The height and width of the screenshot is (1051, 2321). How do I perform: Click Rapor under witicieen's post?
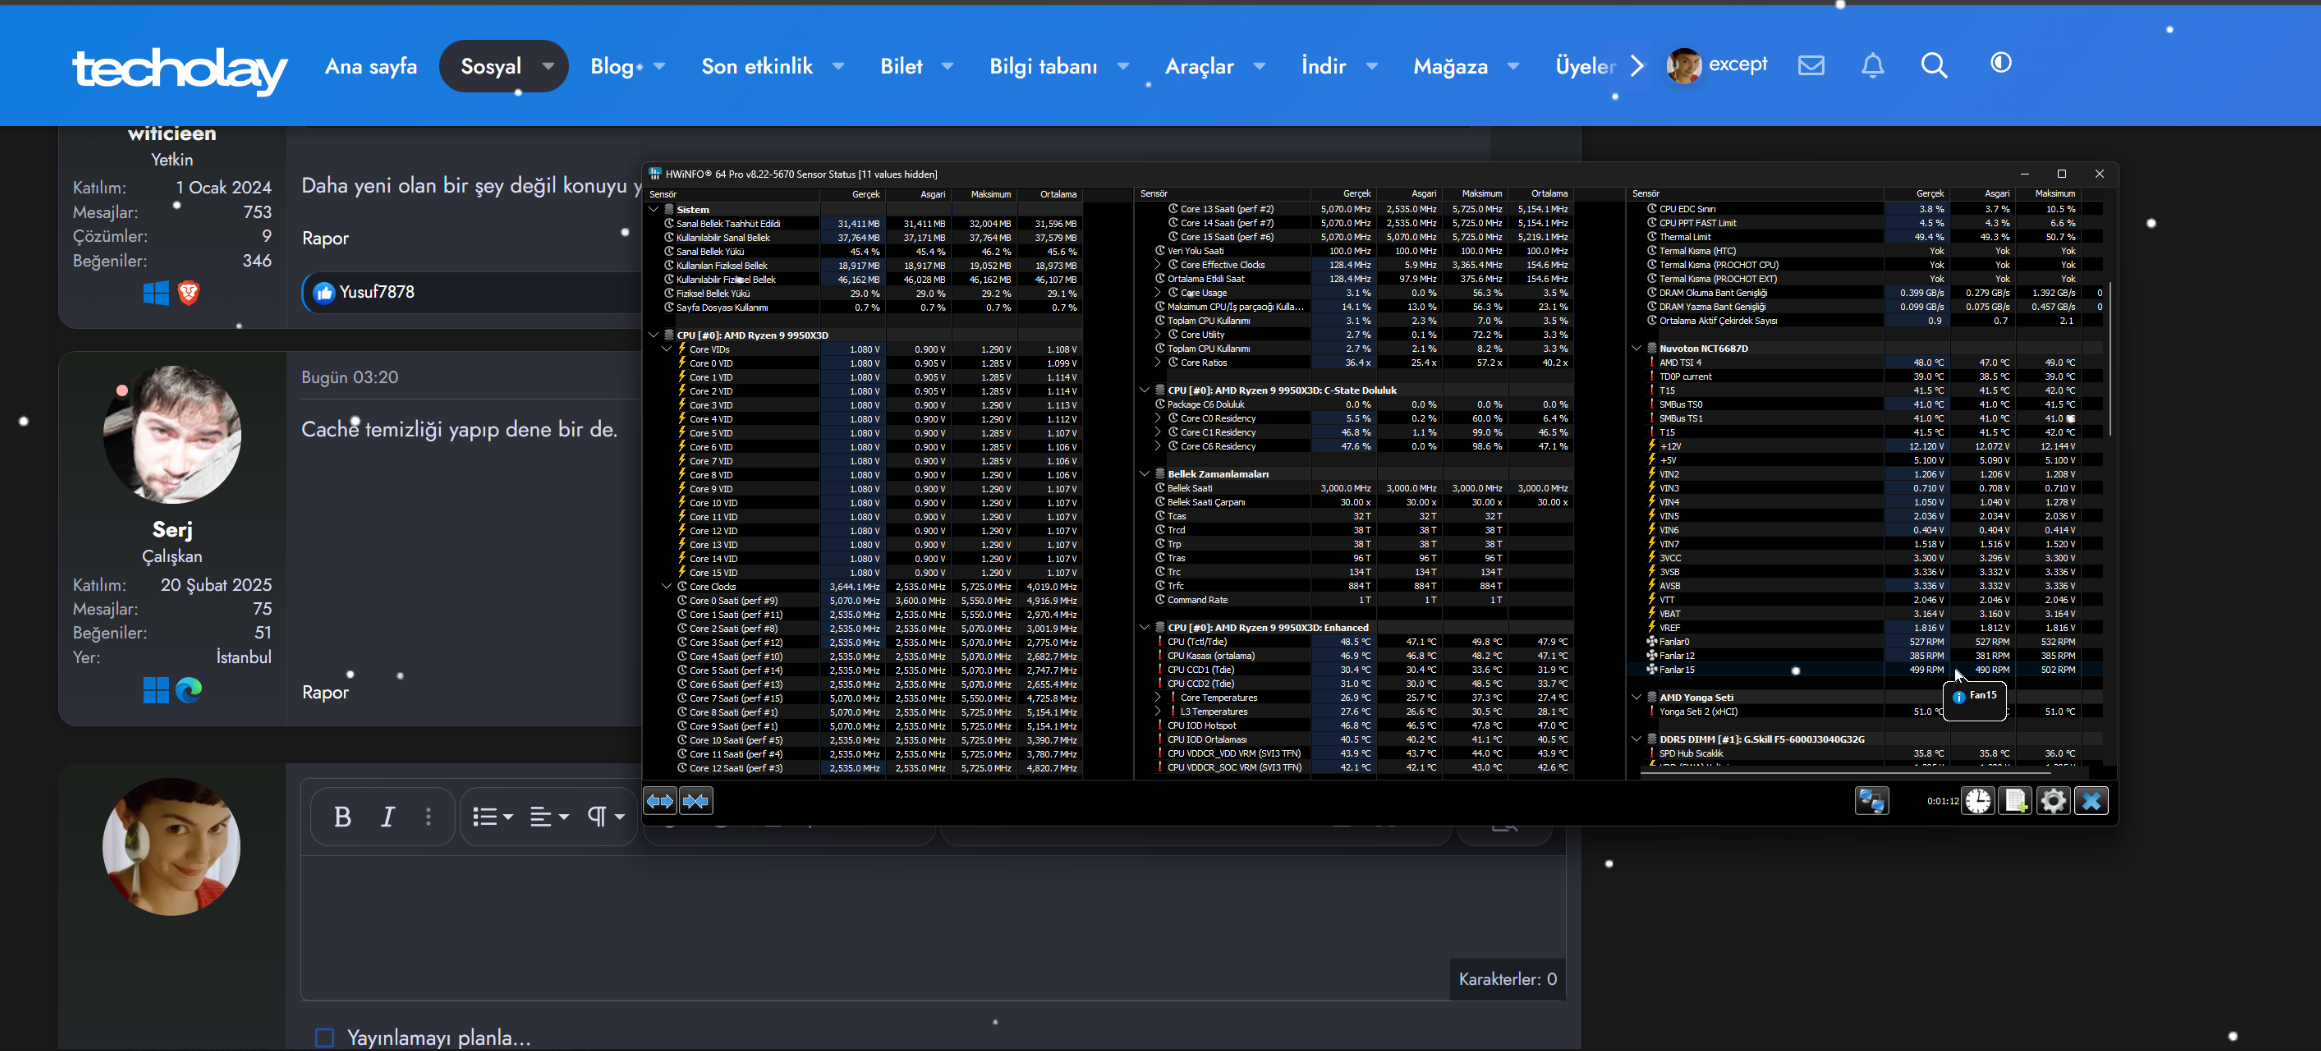pos(325,238)
